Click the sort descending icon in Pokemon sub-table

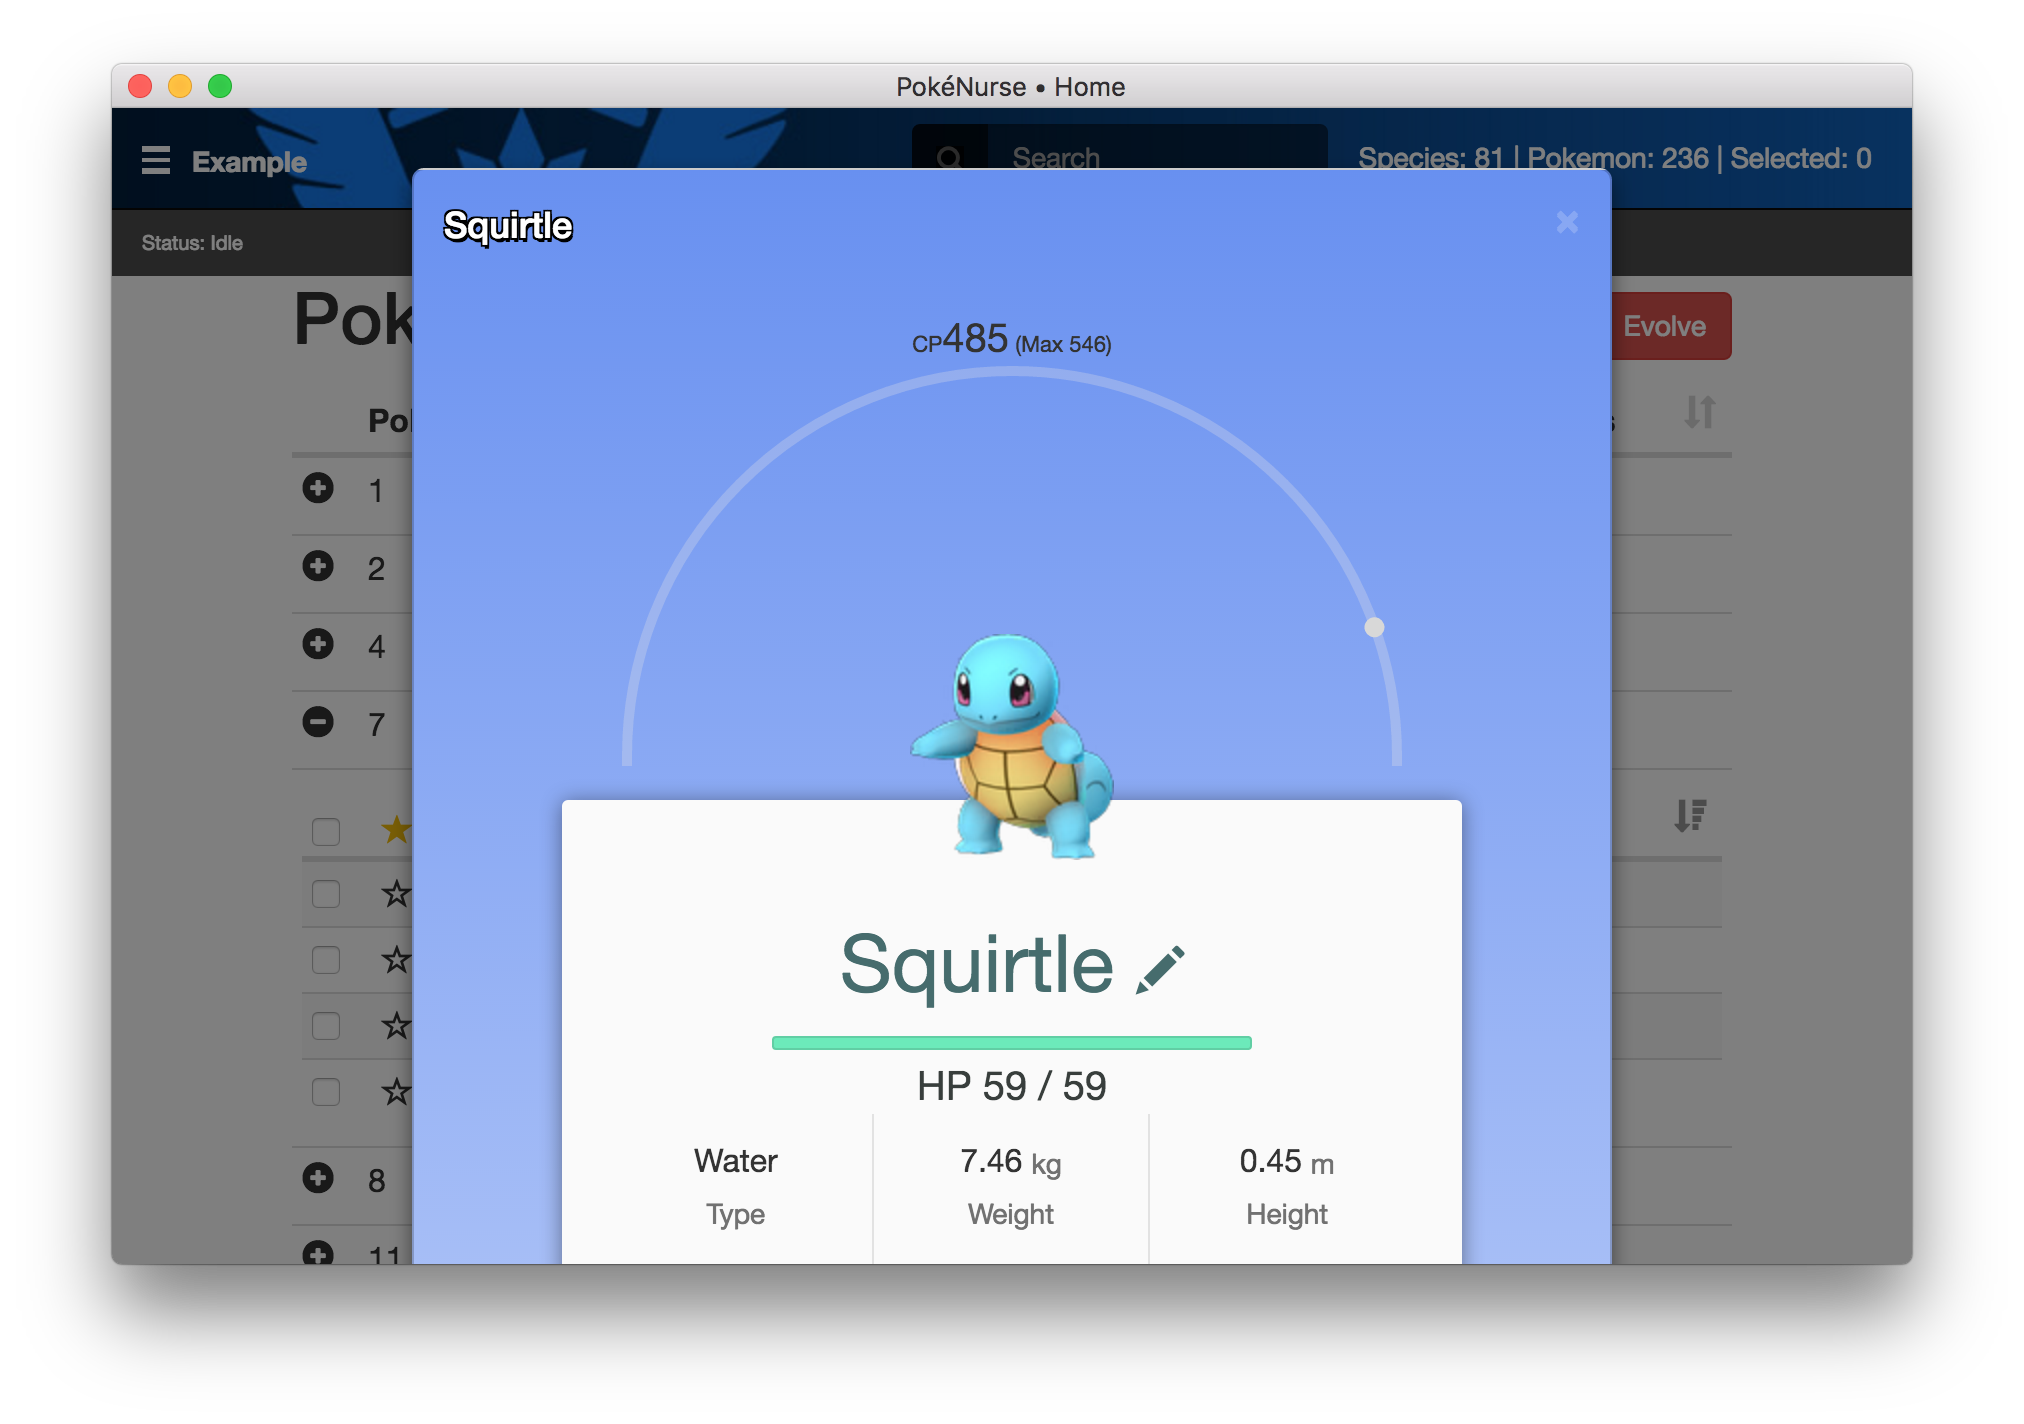point(1690,816)
